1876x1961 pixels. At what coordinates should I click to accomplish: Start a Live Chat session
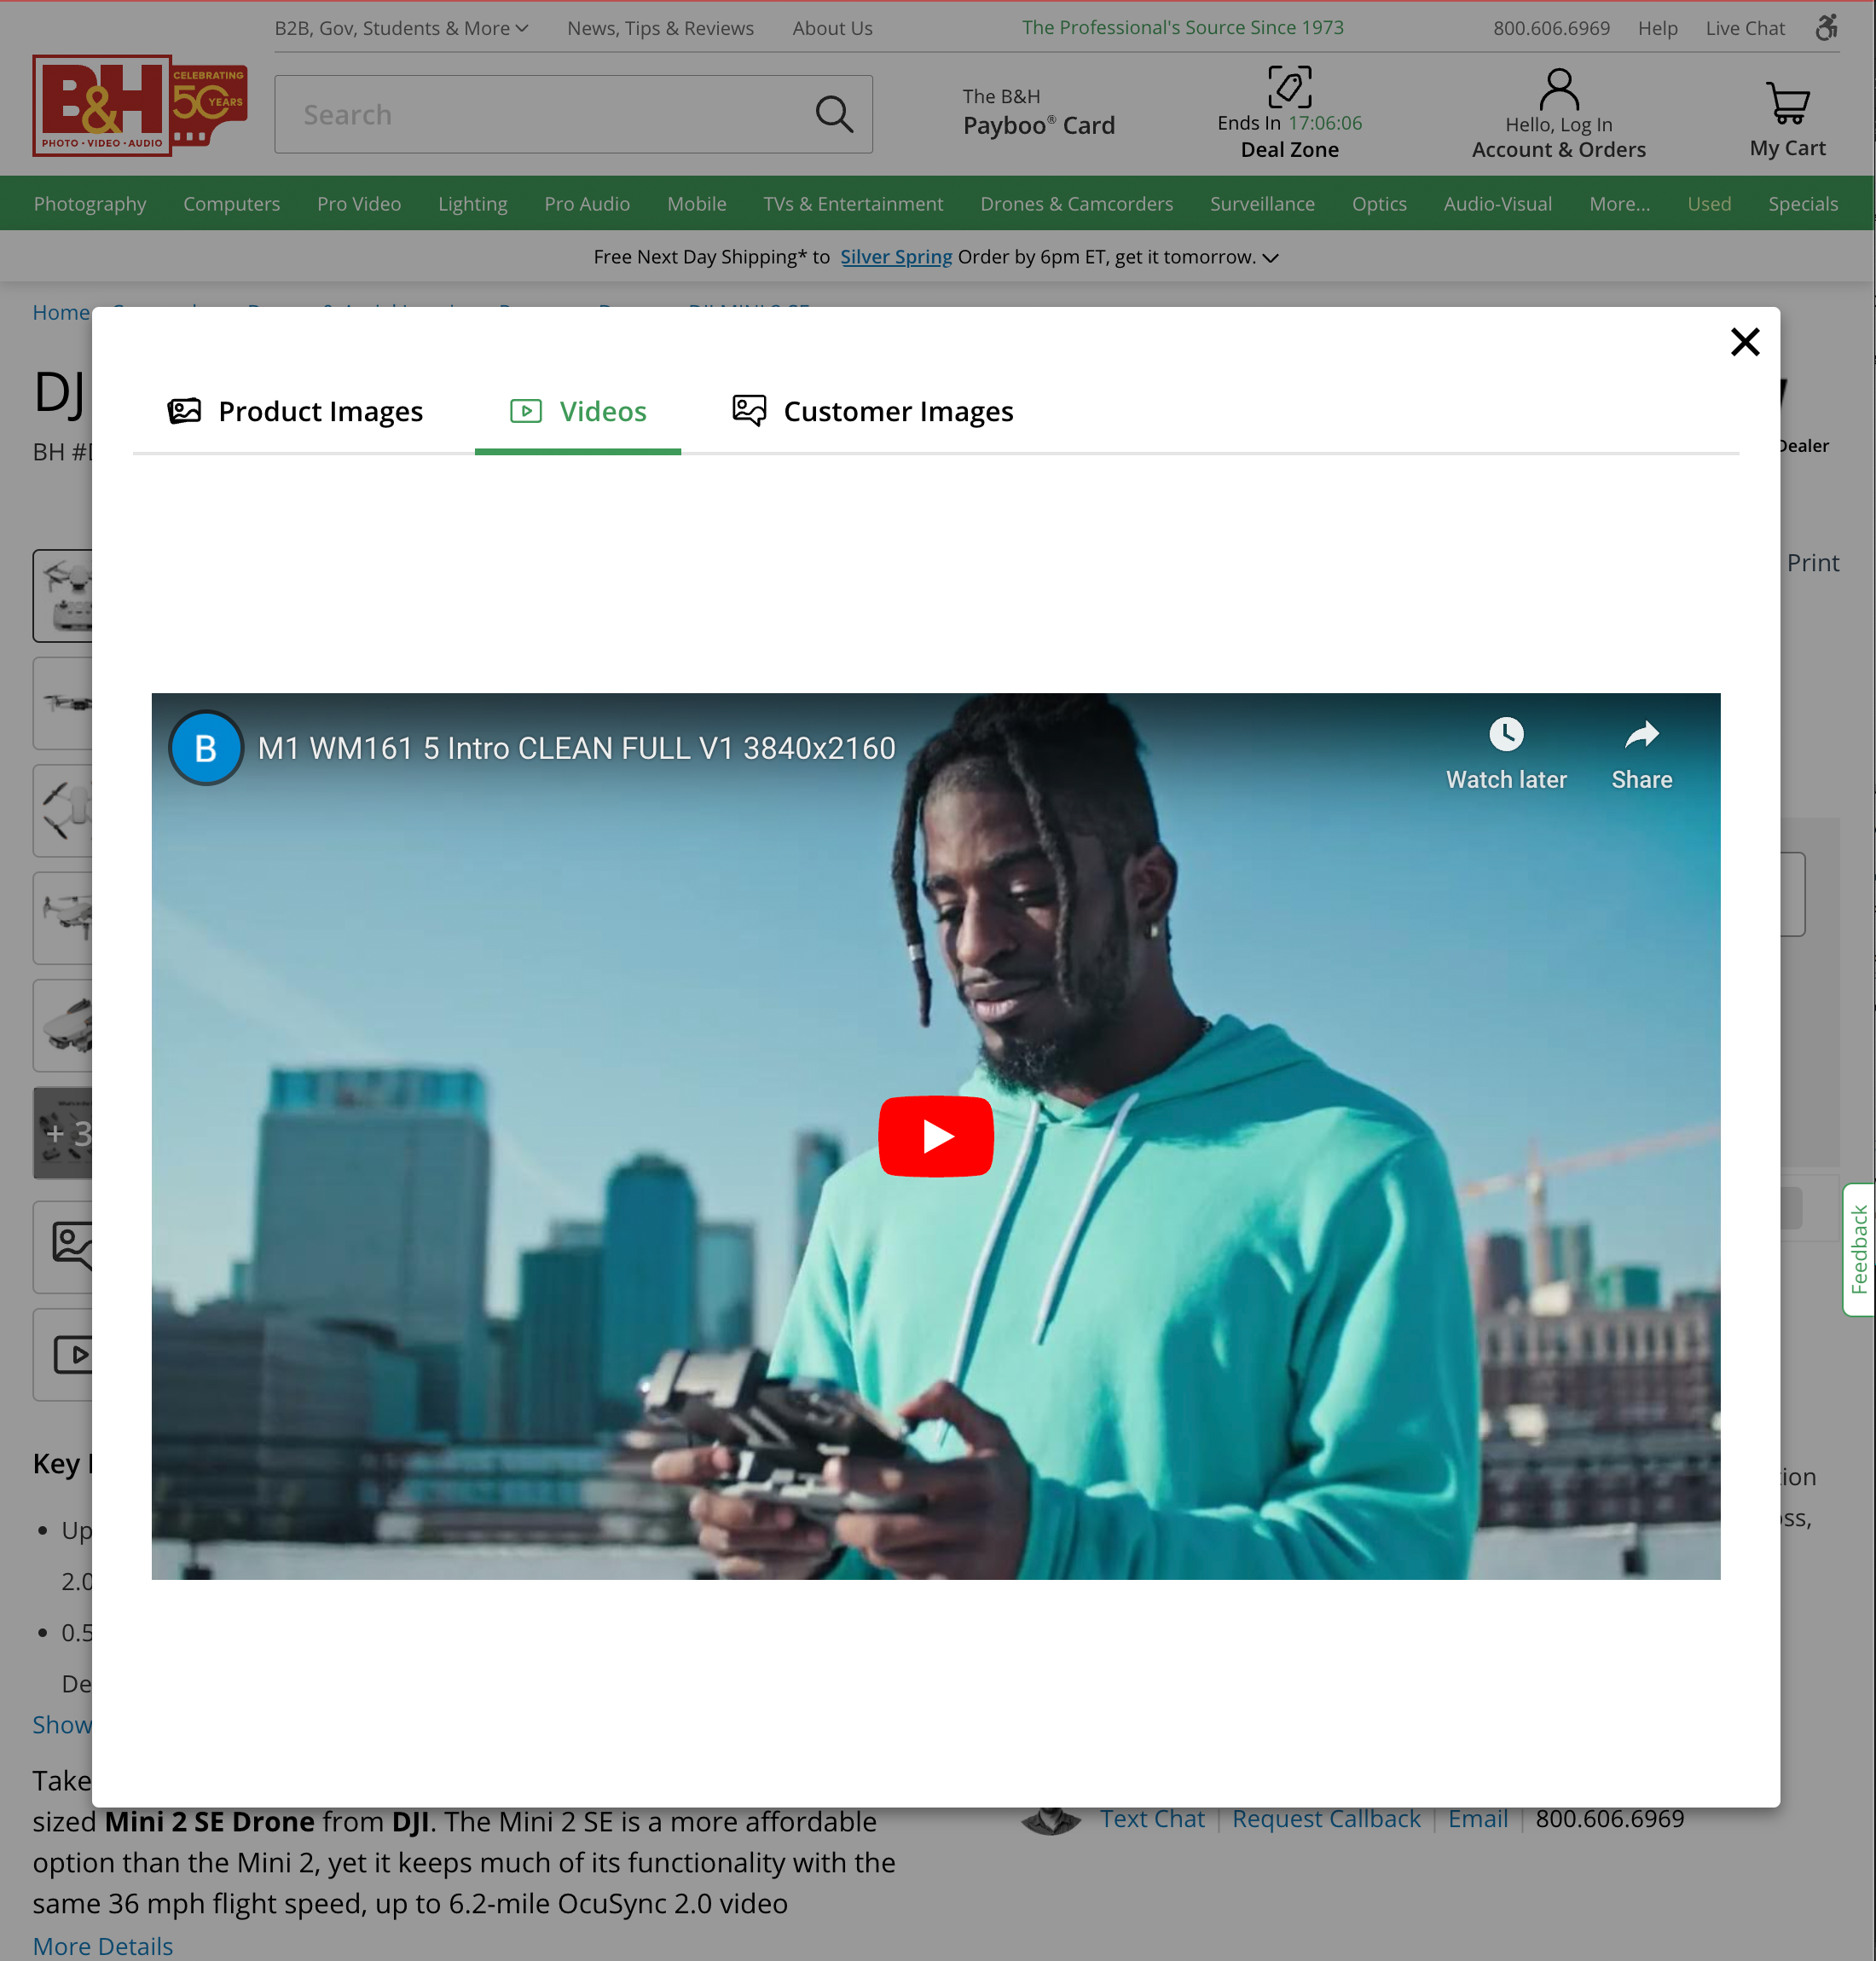pyautogui.click(x=1745, y=28)
